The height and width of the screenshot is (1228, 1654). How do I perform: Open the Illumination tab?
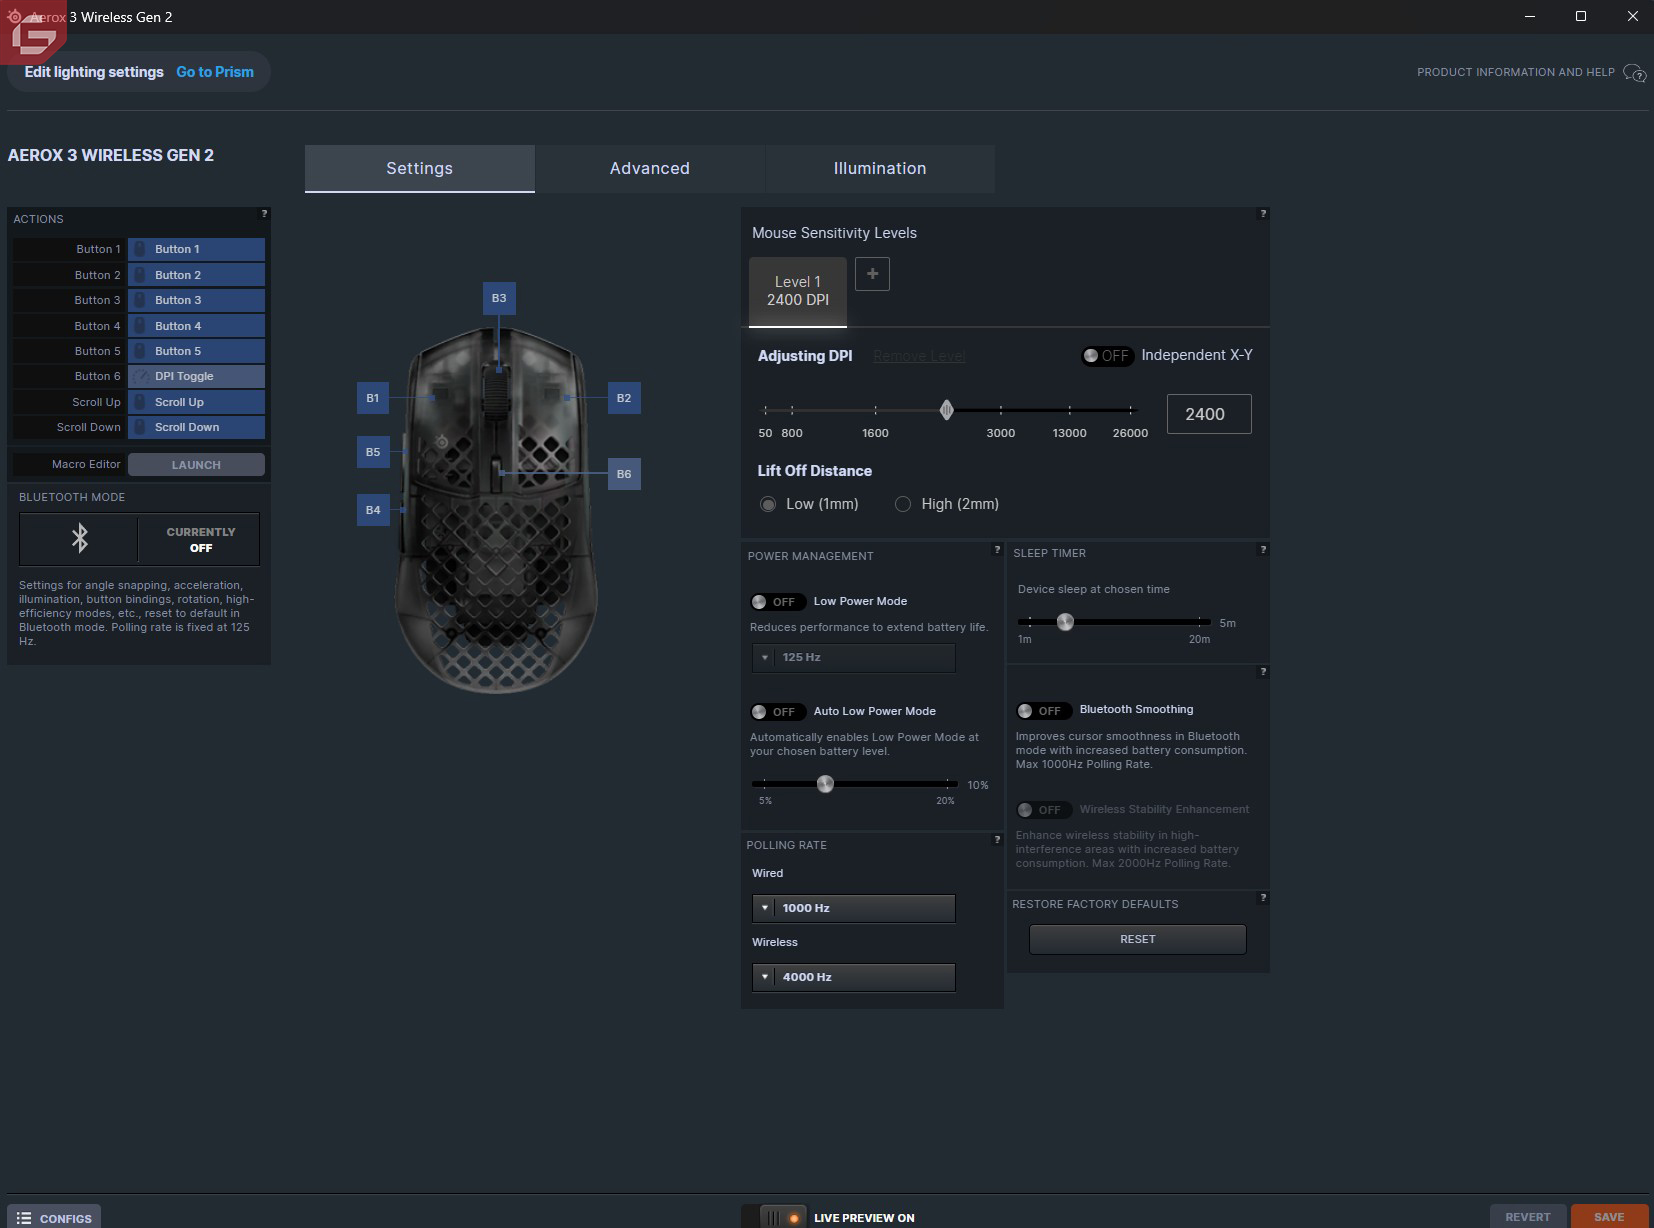[880, 168]
